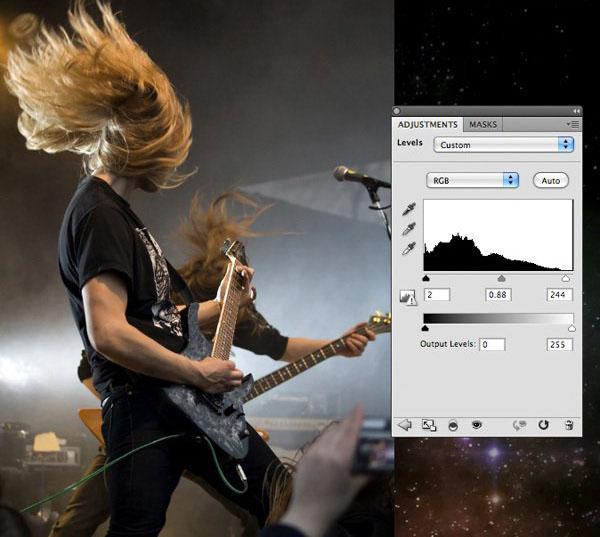The height and width of the screenshot is (537, 600).
Task: Open the RGB channel dropdown
Action: (x=472, y=180)
